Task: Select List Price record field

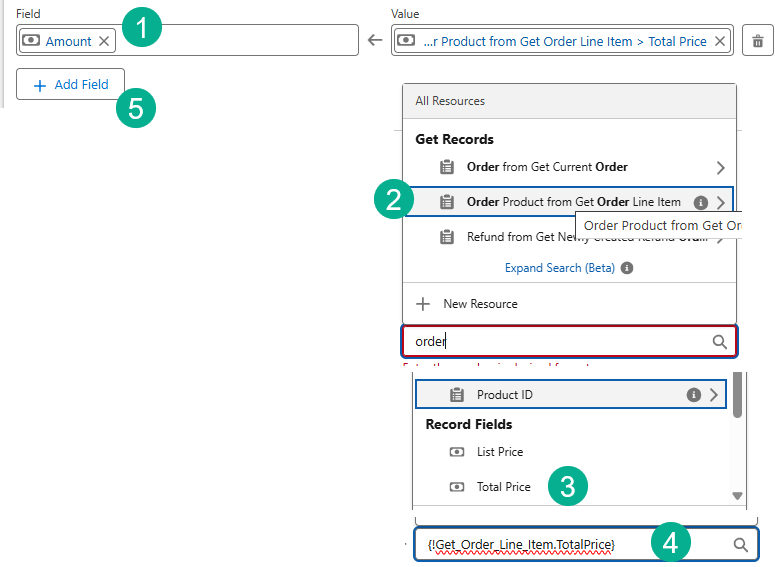Action: coord(499,452)
